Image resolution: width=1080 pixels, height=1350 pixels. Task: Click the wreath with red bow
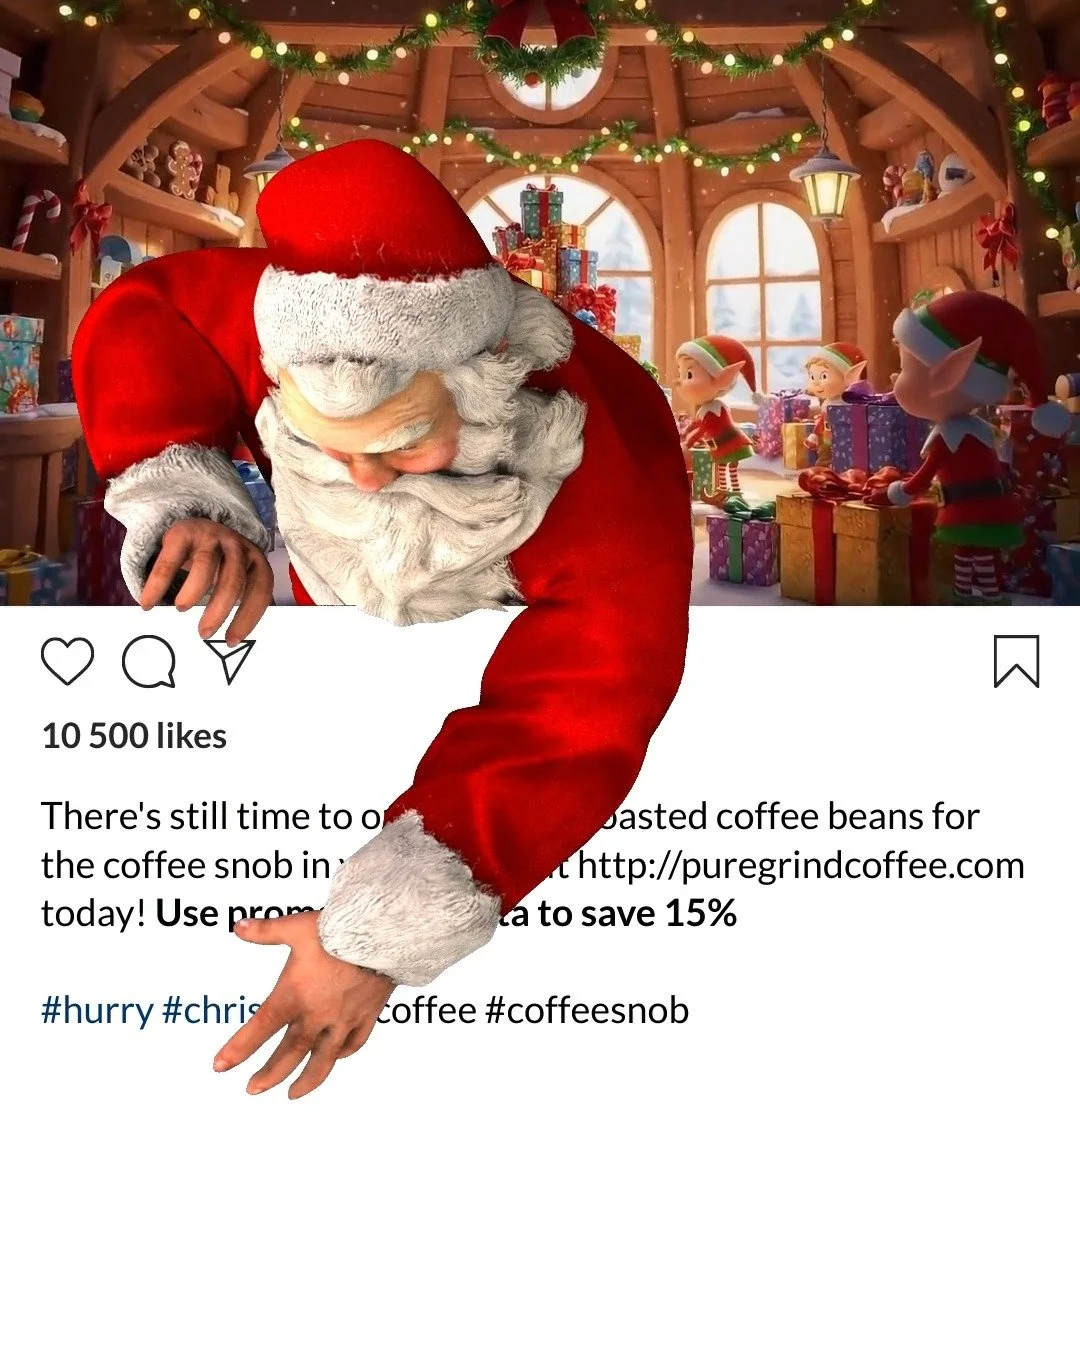(x=540, y=40)
